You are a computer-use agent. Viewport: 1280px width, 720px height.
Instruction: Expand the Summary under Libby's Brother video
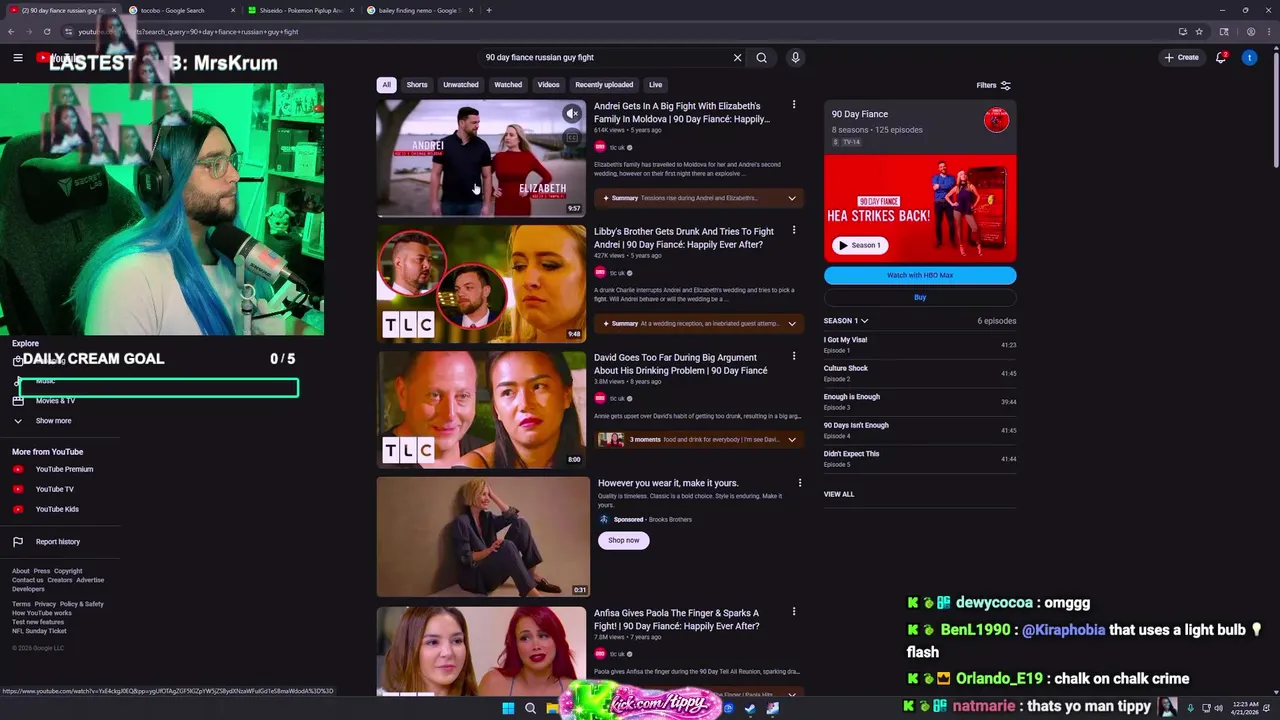pos(698,324)
